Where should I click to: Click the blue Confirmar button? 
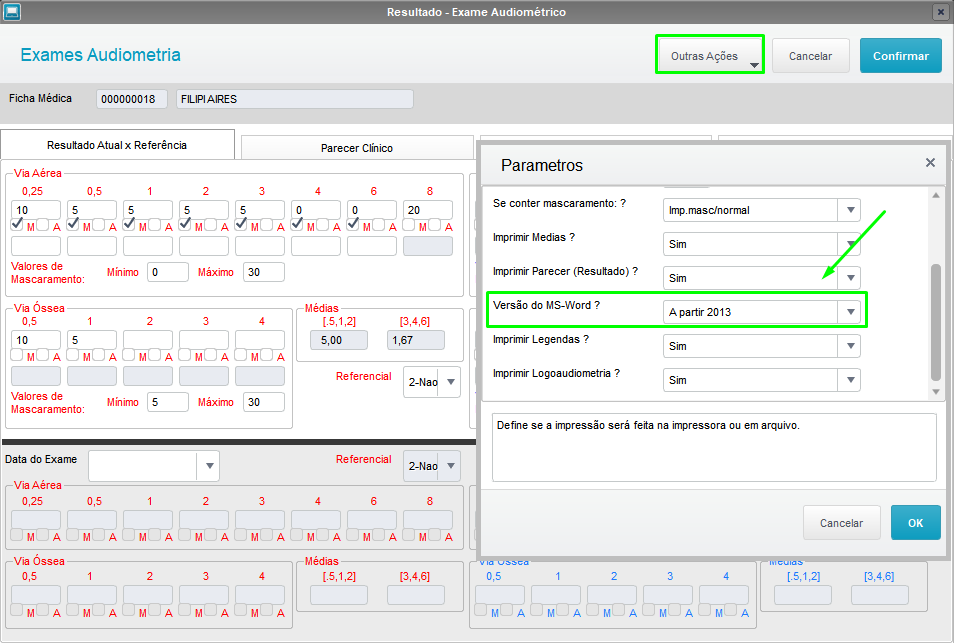(900, 56)
